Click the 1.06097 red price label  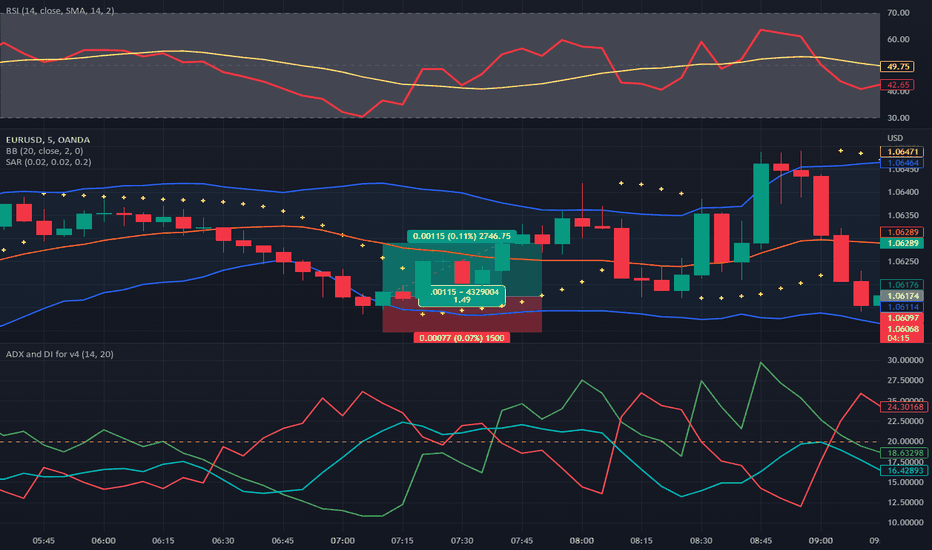[x=902, y=318]
